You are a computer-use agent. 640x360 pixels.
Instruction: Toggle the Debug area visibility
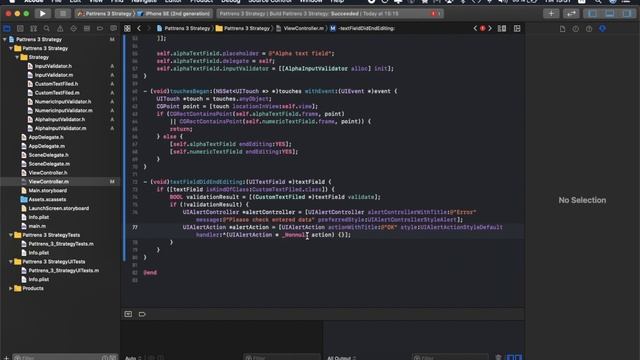610,13
